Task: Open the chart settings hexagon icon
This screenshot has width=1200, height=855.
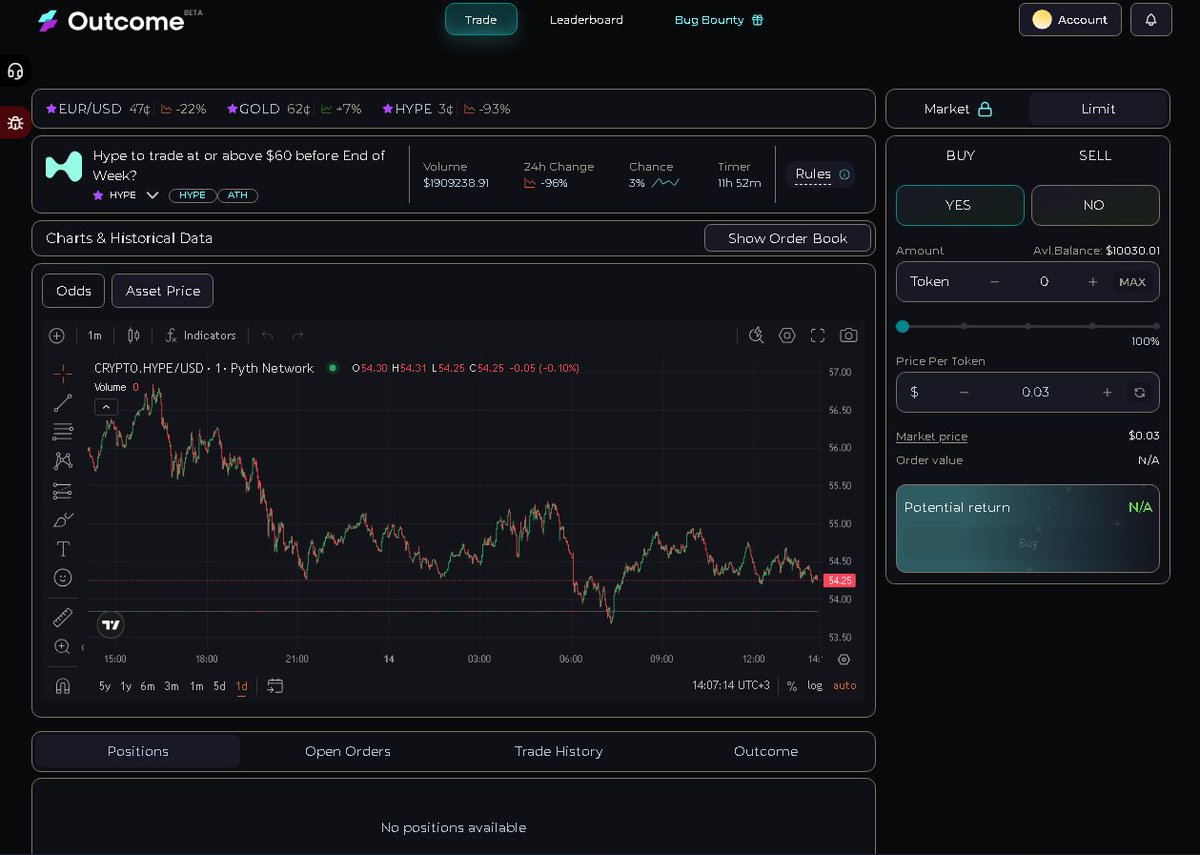Action: [x=787, y=336]
